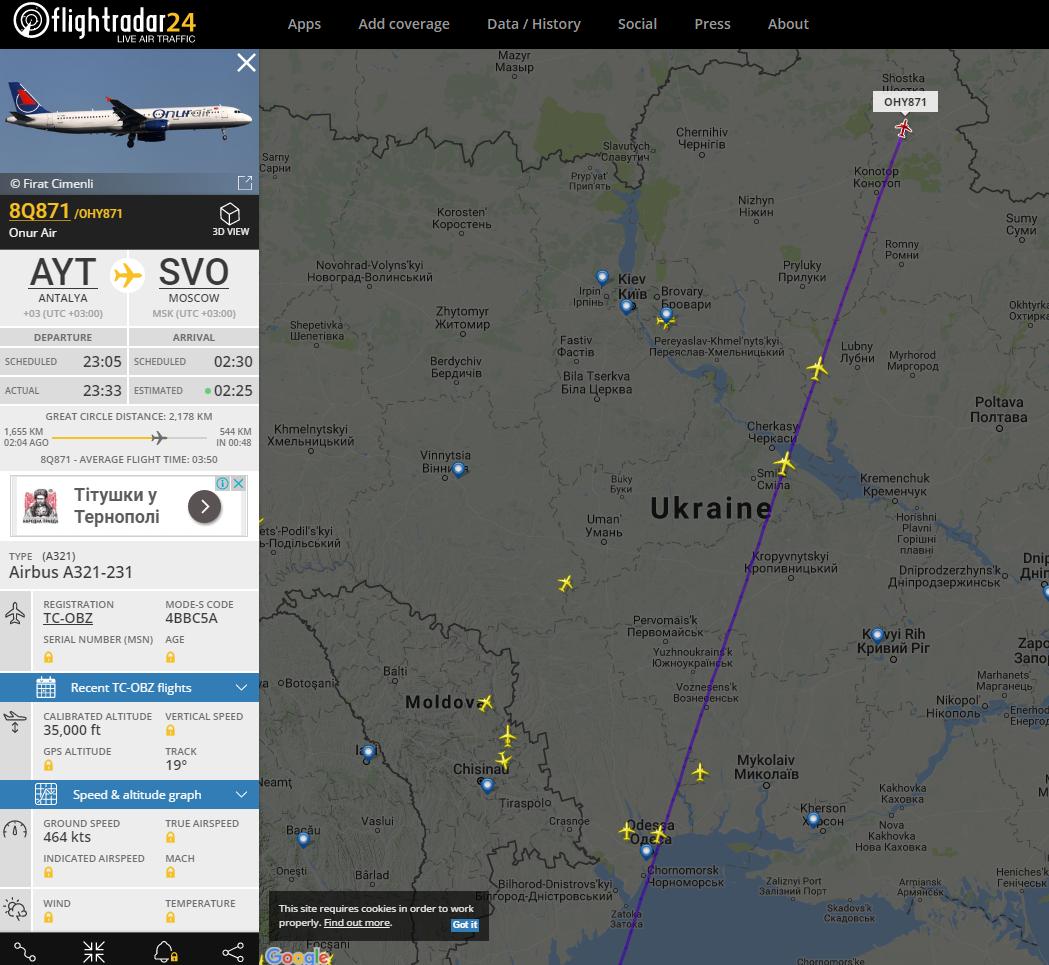Viewport: 1049px width, 965px height.
Task: Select yellow aircraft near Smila
Action: point(784,462)
